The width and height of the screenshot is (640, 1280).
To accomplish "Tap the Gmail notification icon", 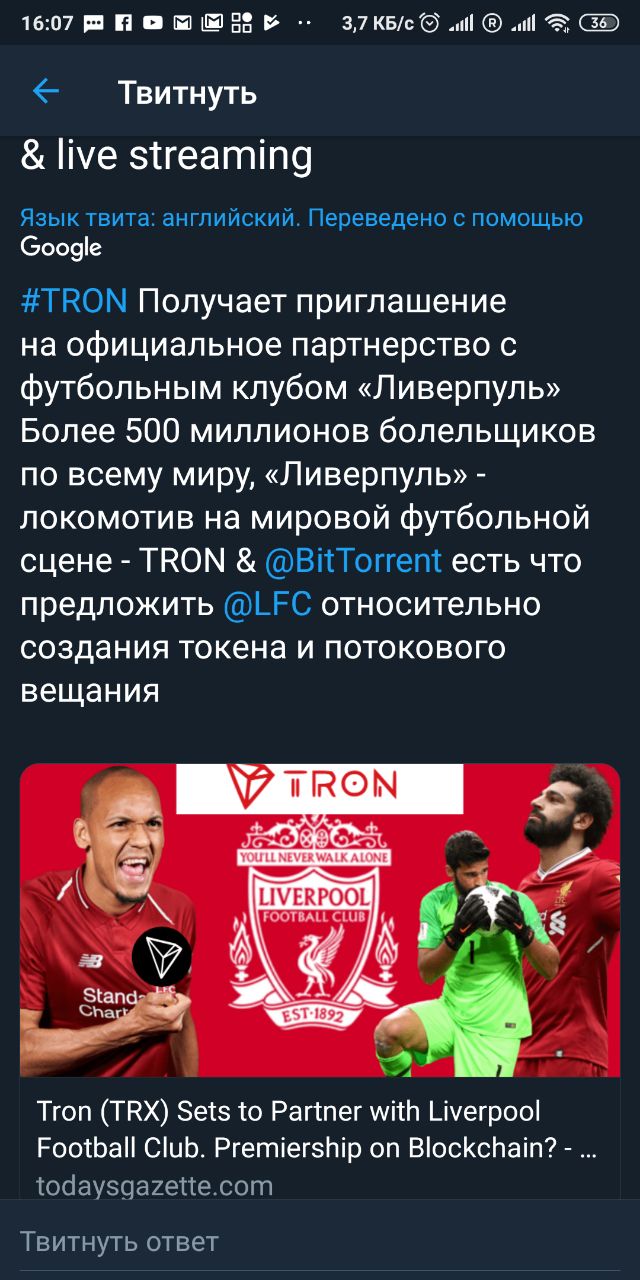I will coord(182,23).
